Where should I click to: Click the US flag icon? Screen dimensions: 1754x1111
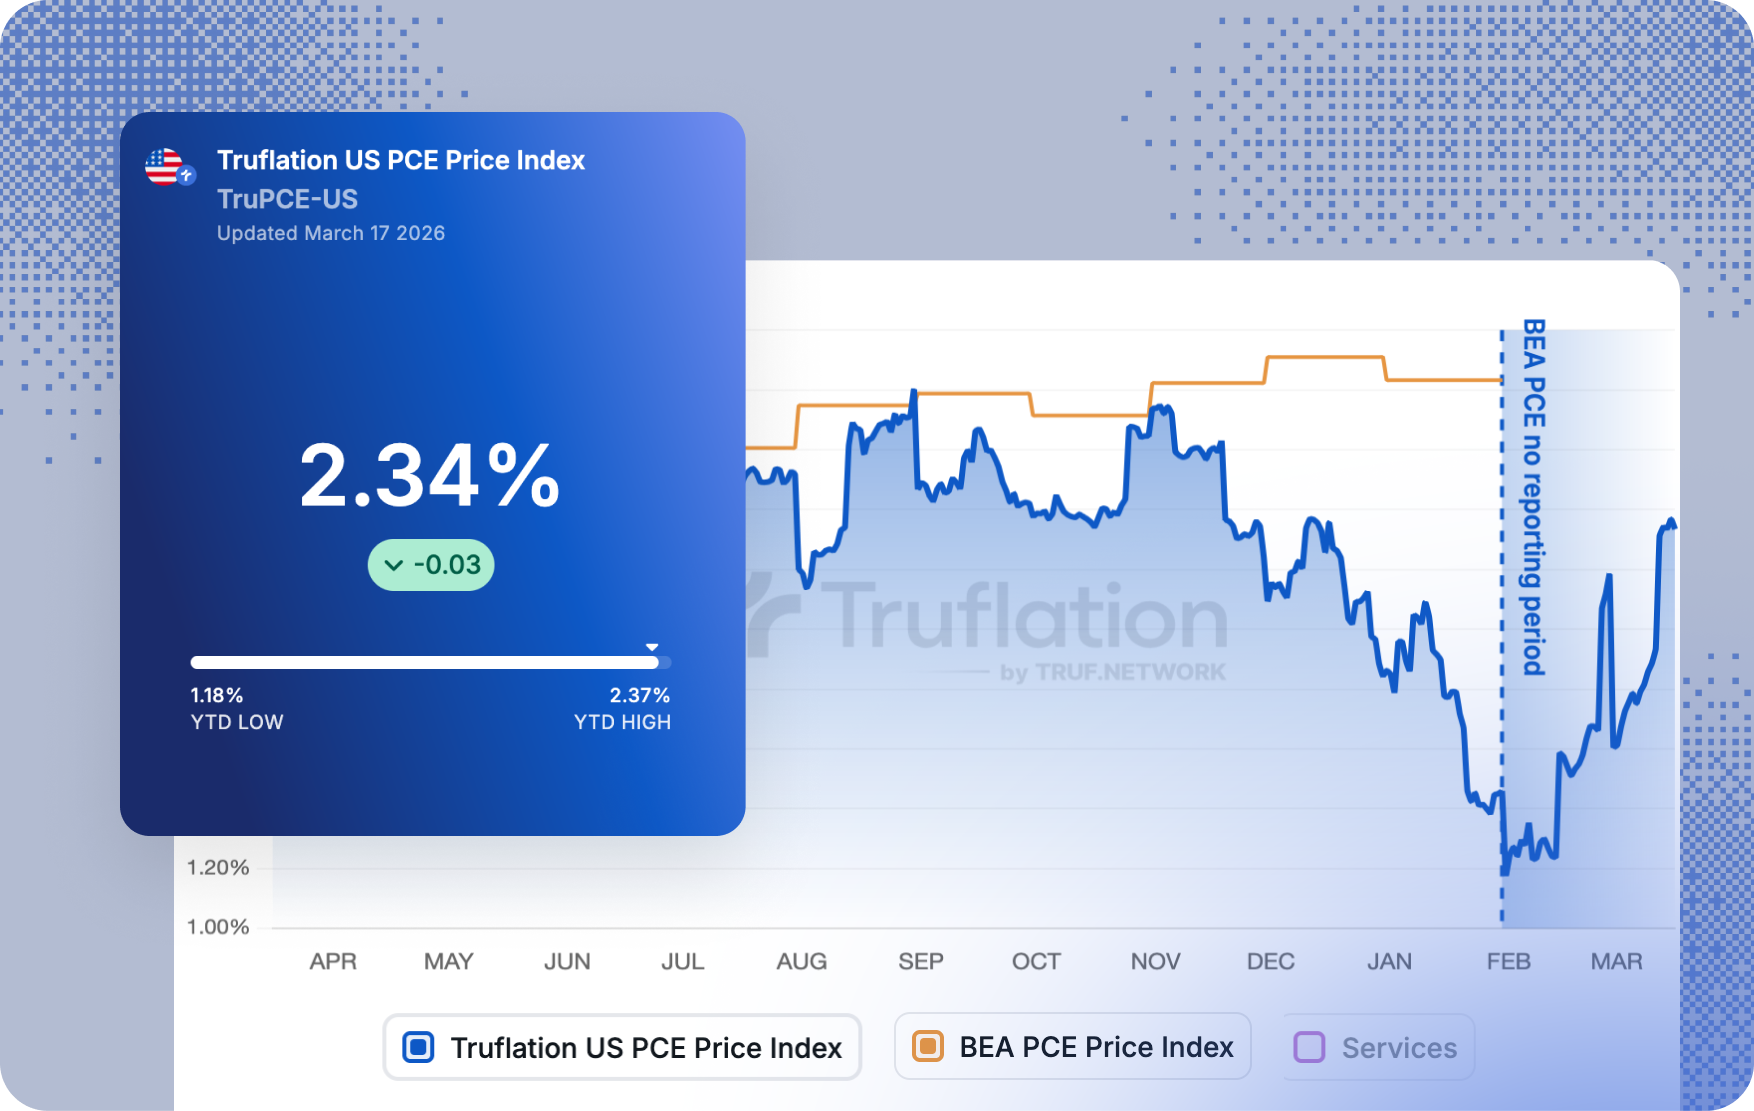pos(164,166)
